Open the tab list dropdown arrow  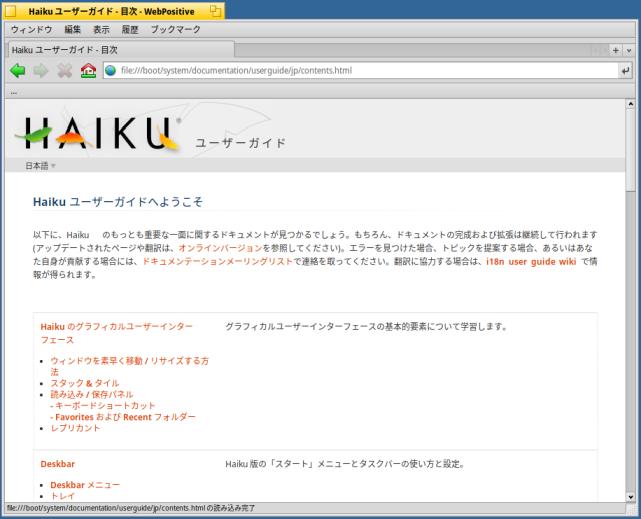628,51
